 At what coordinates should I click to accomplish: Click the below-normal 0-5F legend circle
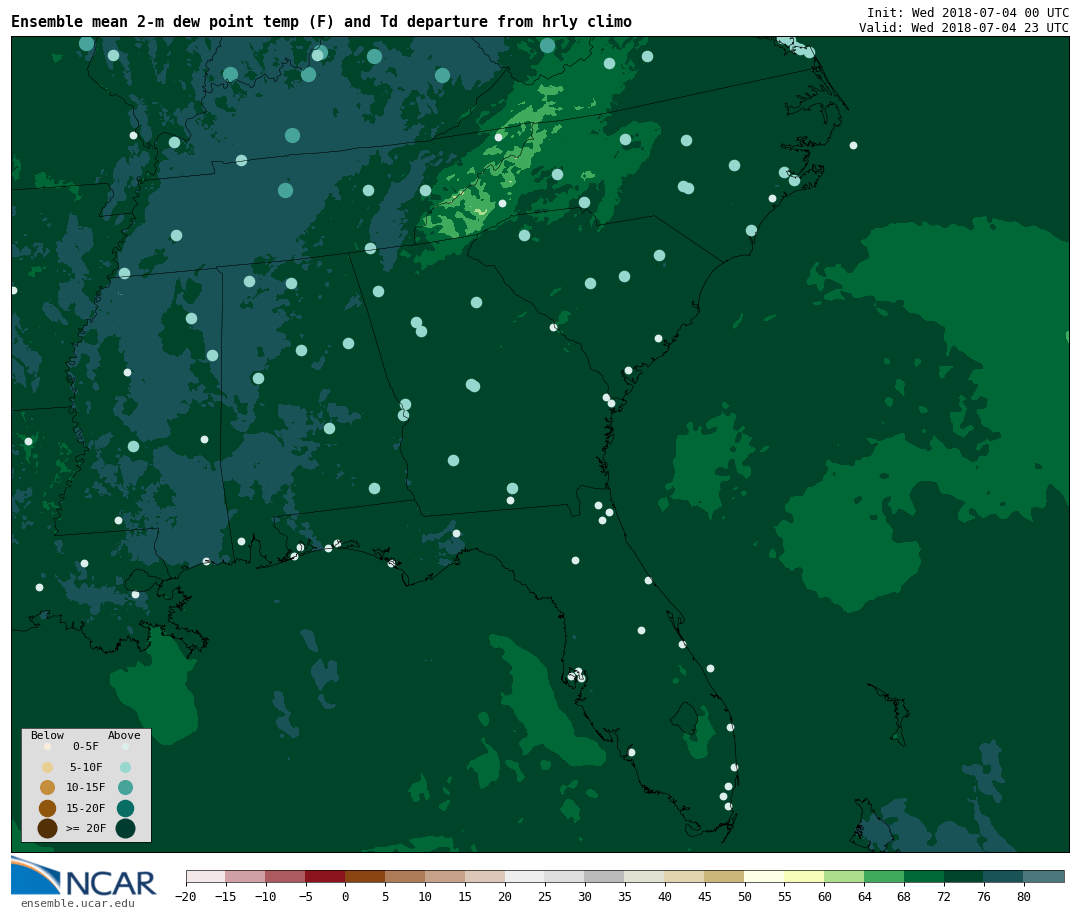[48, 746]
